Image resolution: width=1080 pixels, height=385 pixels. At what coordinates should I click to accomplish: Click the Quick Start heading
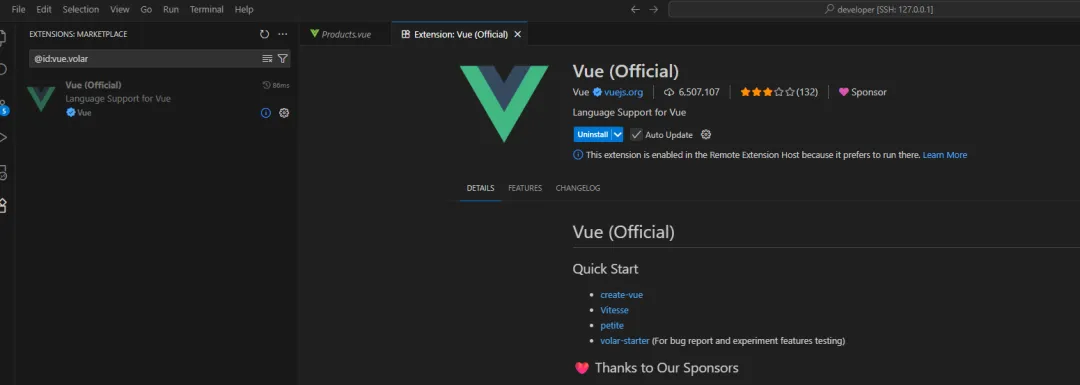605,269
